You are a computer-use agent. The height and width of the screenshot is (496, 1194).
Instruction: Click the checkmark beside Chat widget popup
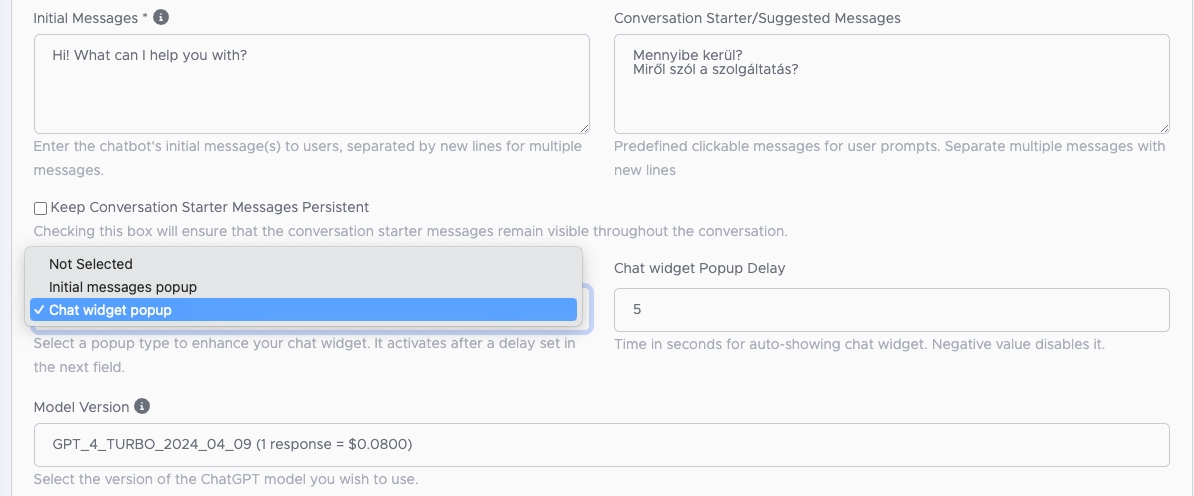[38, 310]
